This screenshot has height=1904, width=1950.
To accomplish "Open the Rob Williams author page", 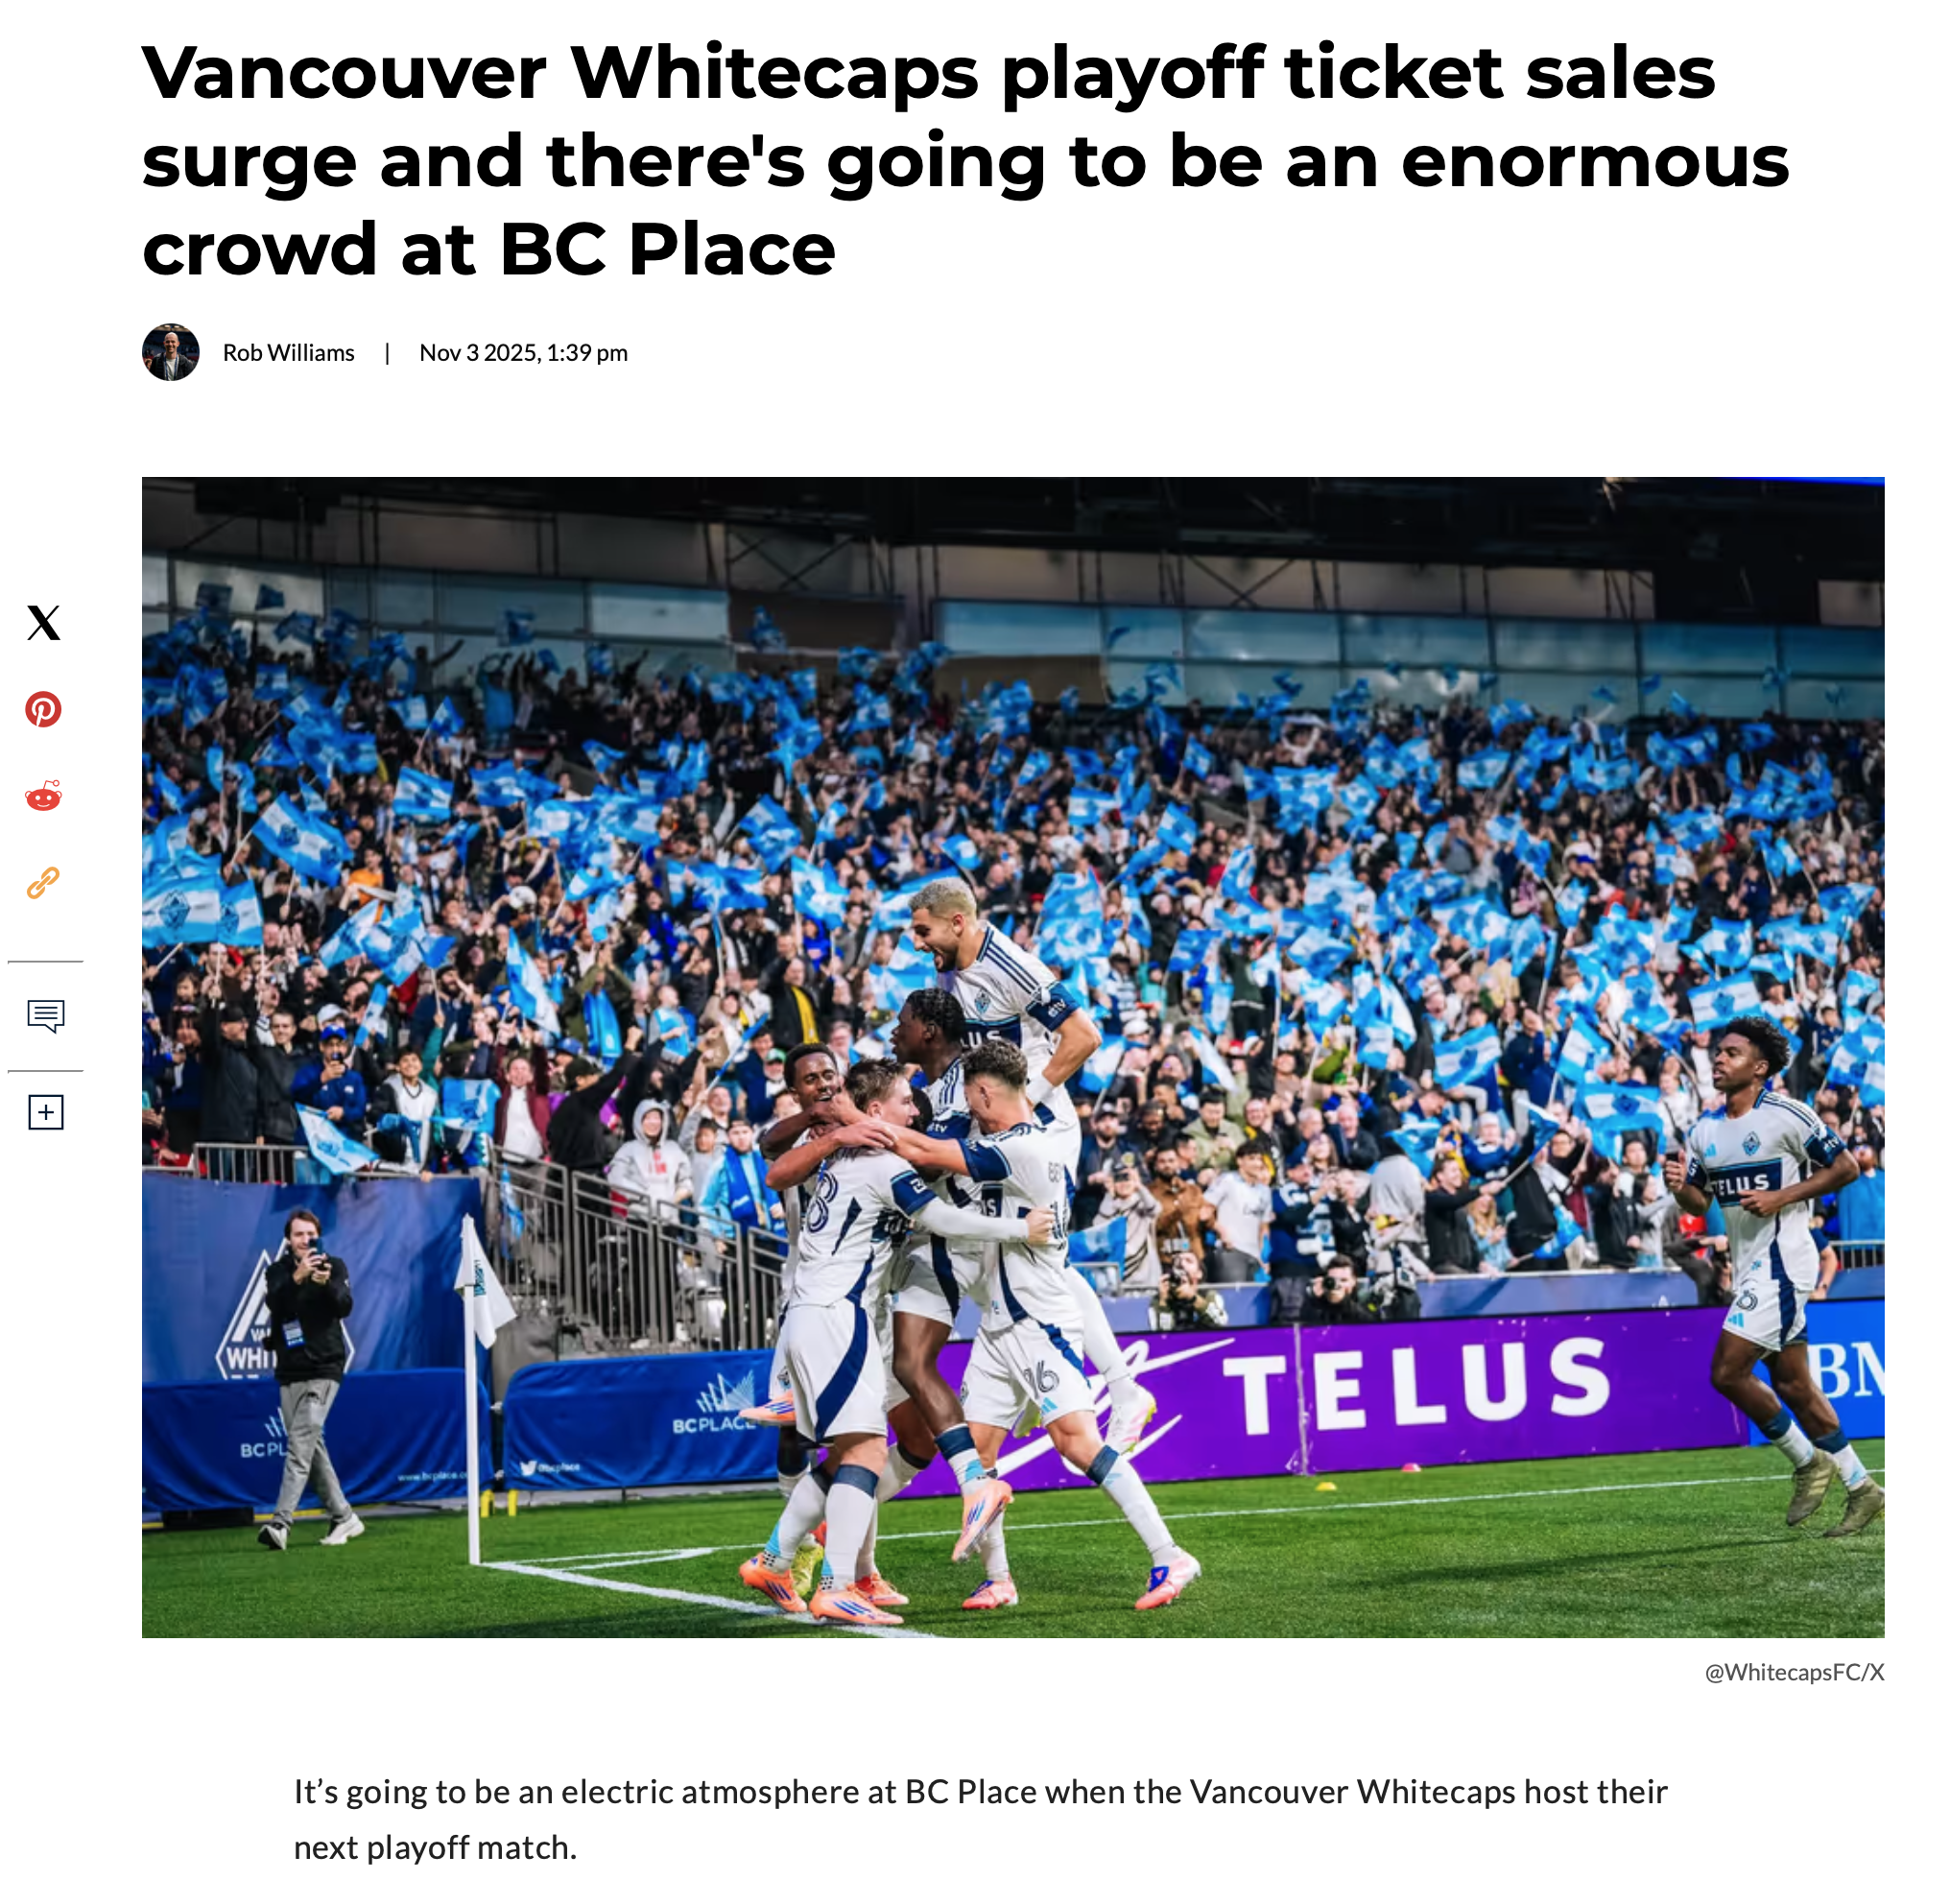I will click(x=288, y=353).
